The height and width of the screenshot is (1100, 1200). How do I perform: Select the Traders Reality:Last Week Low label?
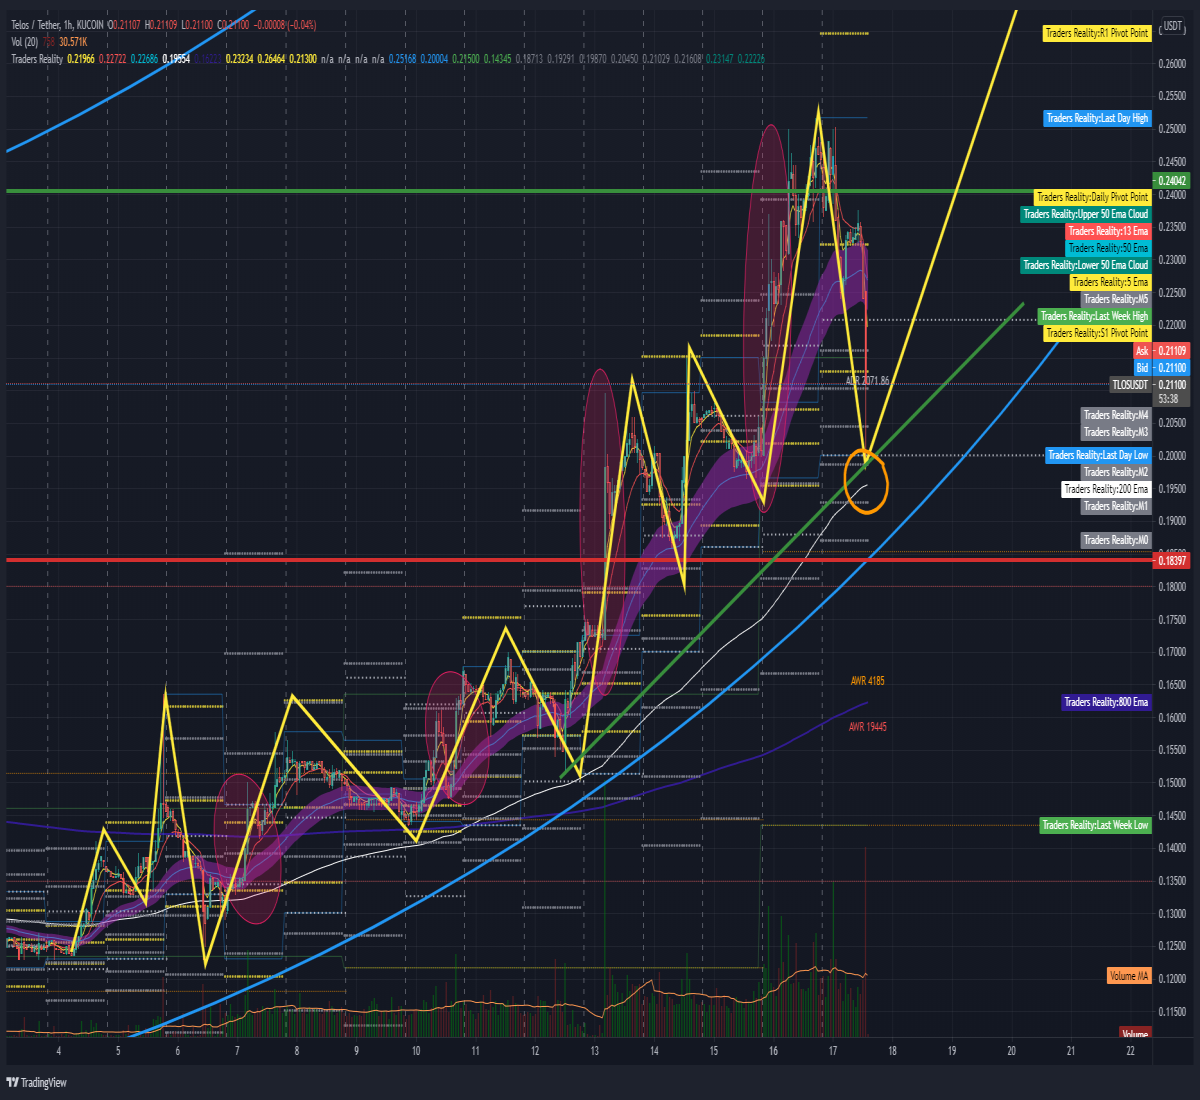coord(1095,825)
